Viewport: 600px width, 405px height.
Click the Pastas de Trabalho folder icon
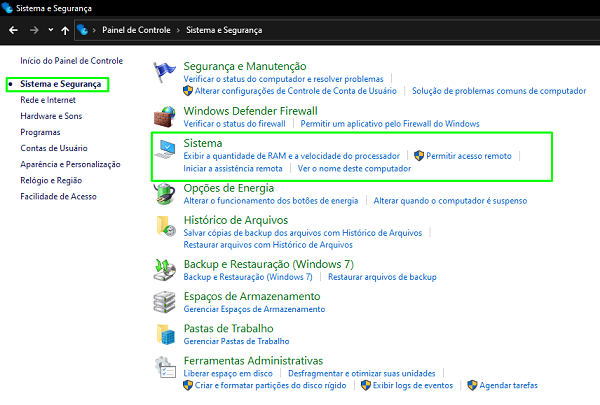[x=166, y=334]
